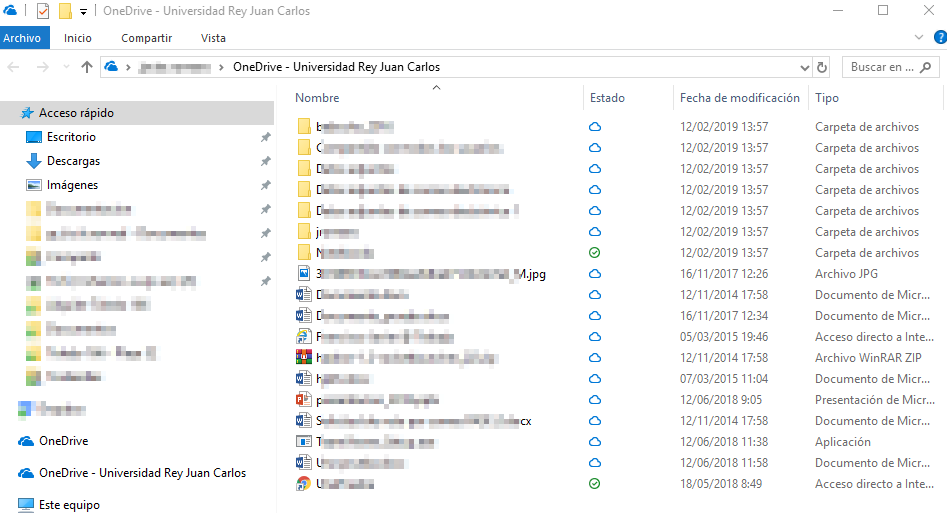This screenshot has width=947, height=513.
Task: Sort by the Tipo column header
Action: click(x=827, y=98)
